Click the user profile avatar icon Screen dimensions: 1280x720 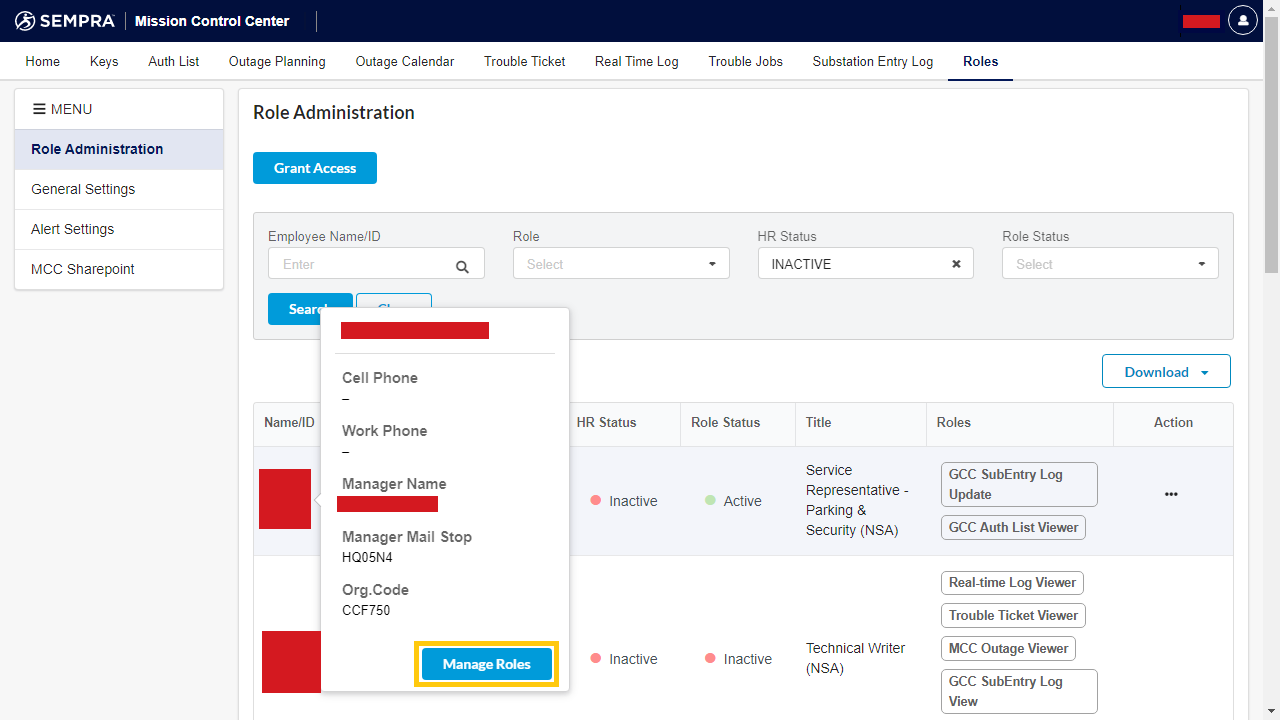(1242, 20)
